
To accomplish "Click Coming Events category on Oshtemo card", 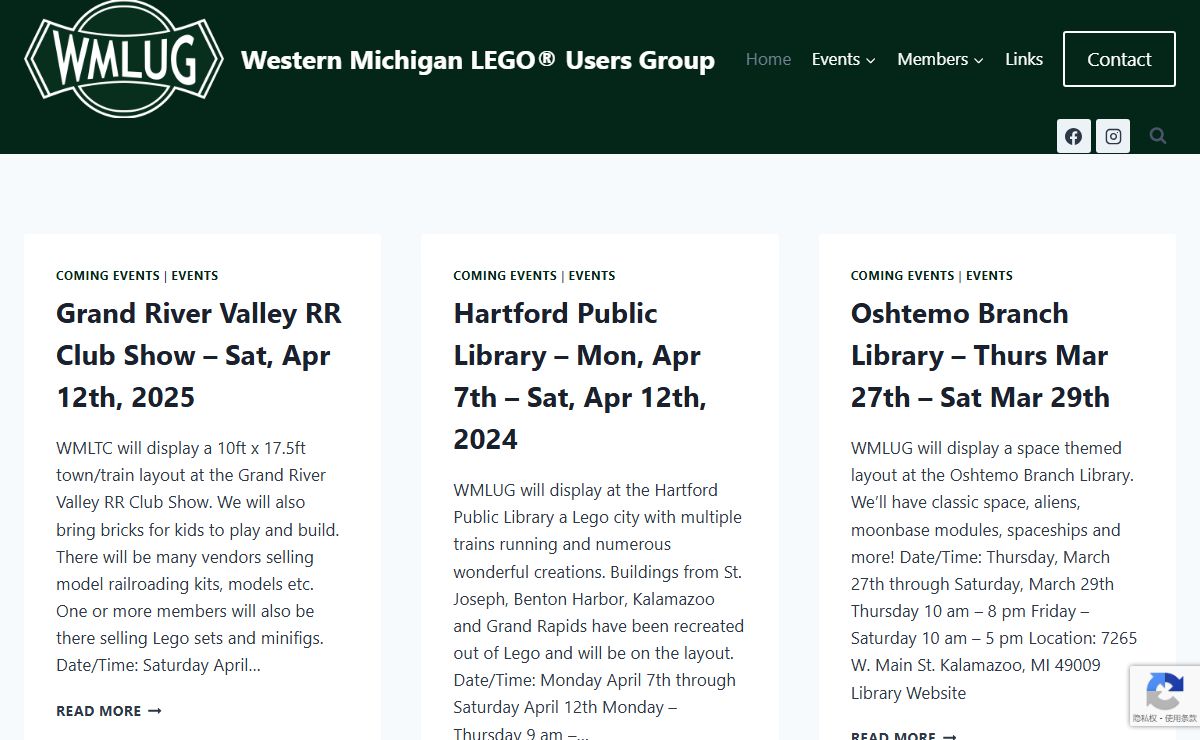I will tap(902, 276).
